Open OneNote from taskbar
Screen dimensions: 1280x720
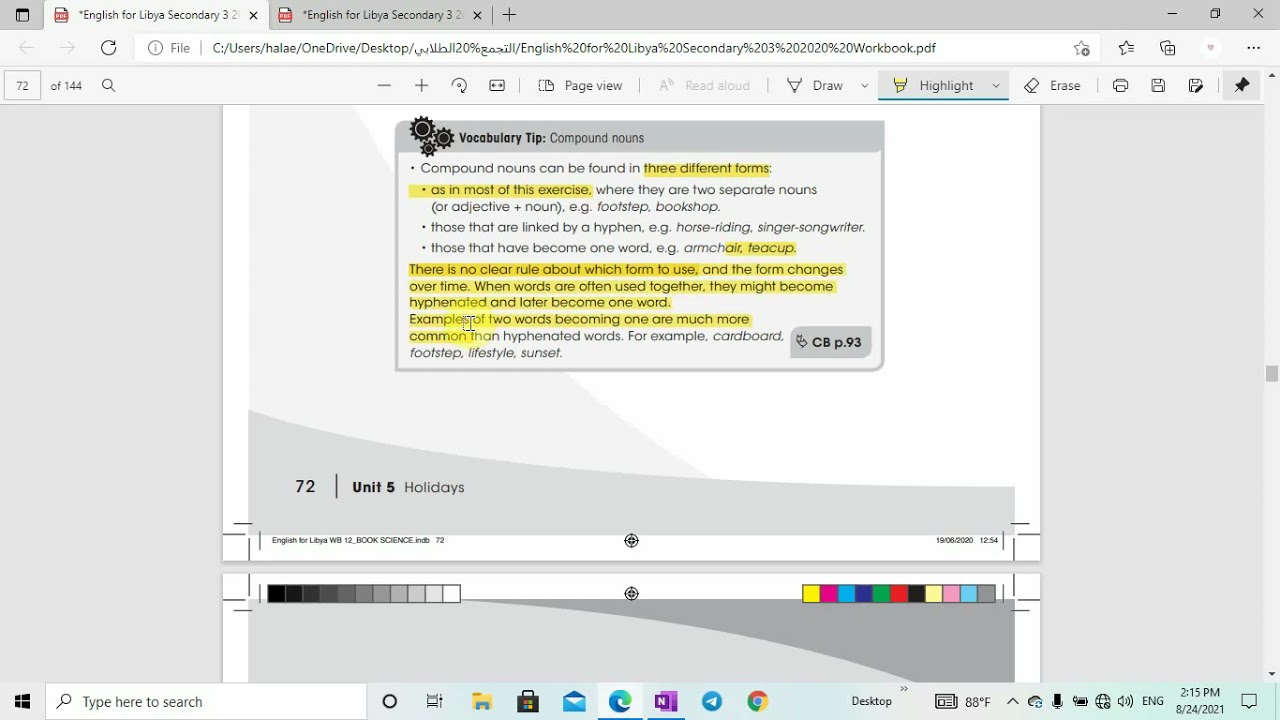tap(666, 702)
